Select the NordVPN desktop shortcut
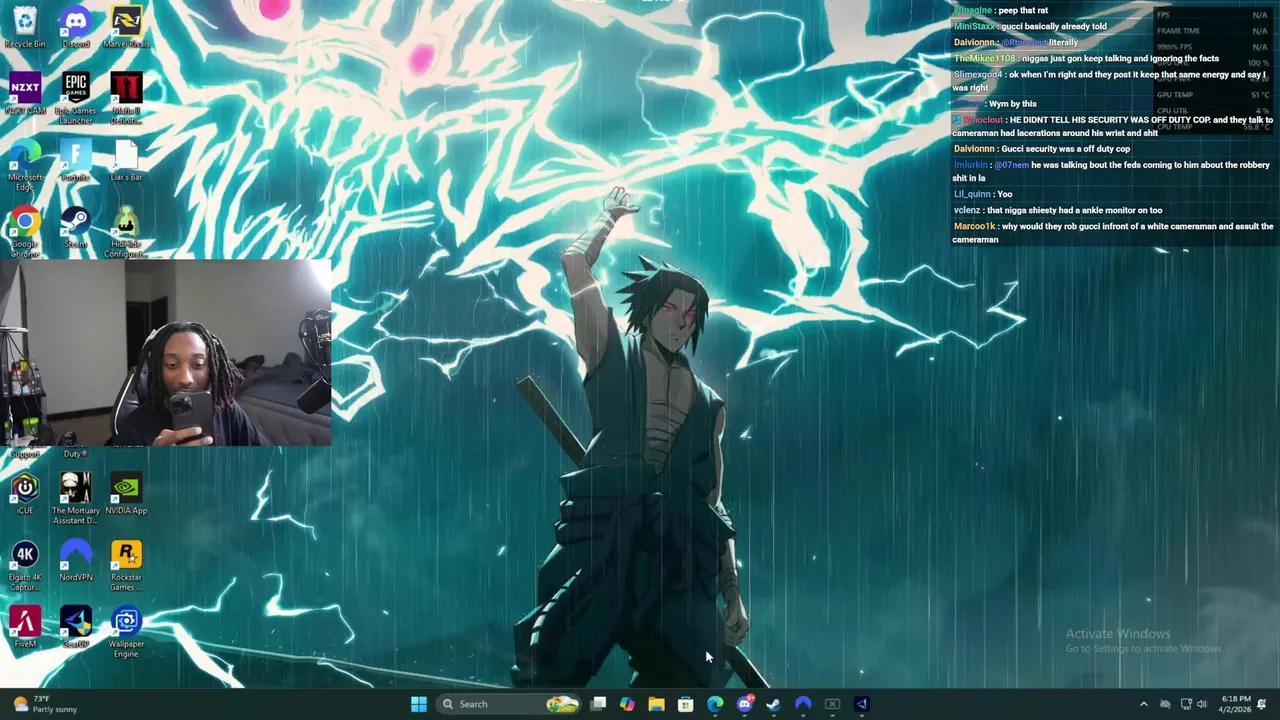 76,561
